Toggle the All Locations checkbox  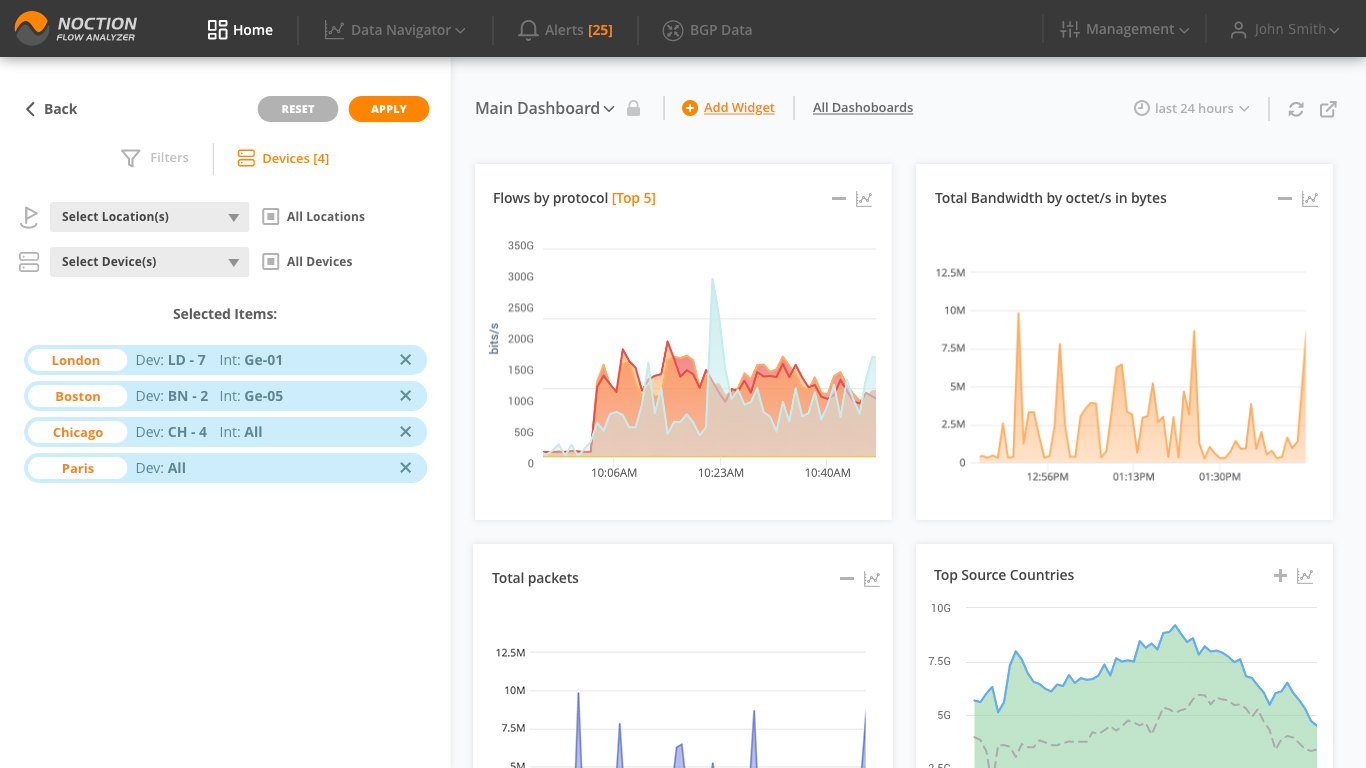[x=270, y=217]
